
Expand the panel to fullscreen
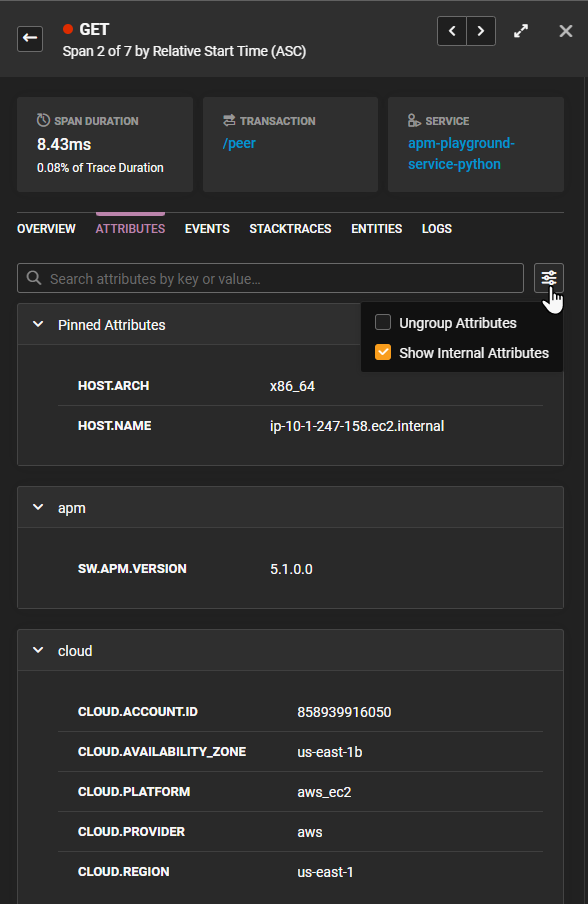[521, 31]
